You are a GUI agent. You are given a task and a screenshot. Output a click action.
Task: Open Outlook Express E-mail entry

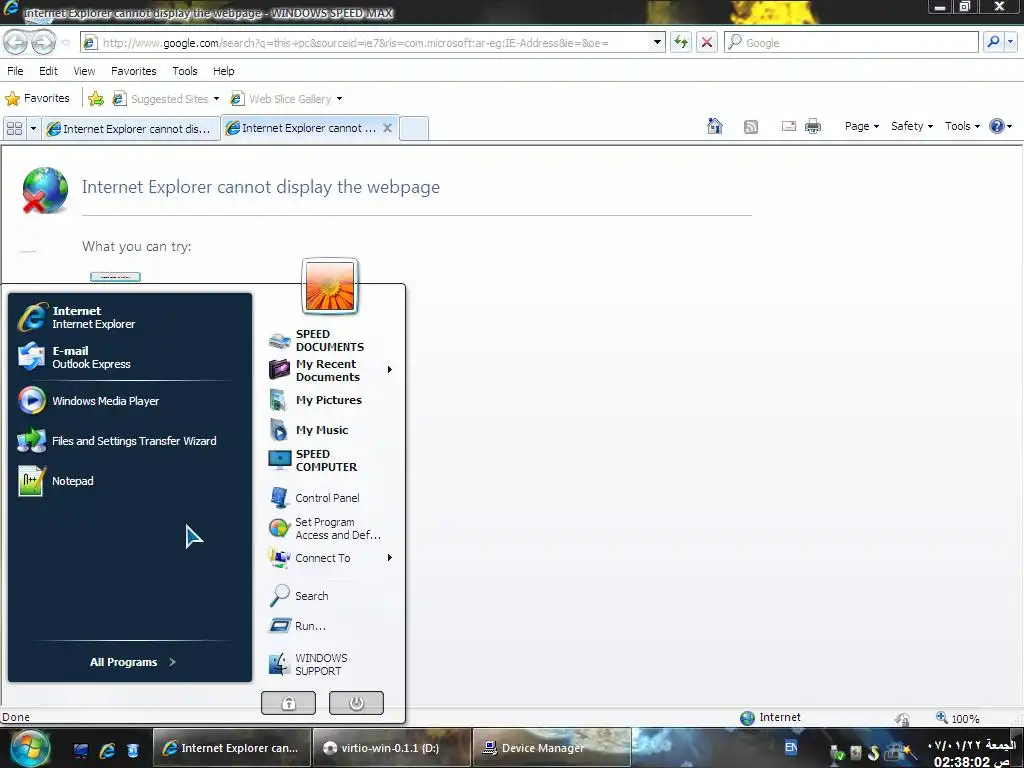pyautogui.click(x=130, y=357)
